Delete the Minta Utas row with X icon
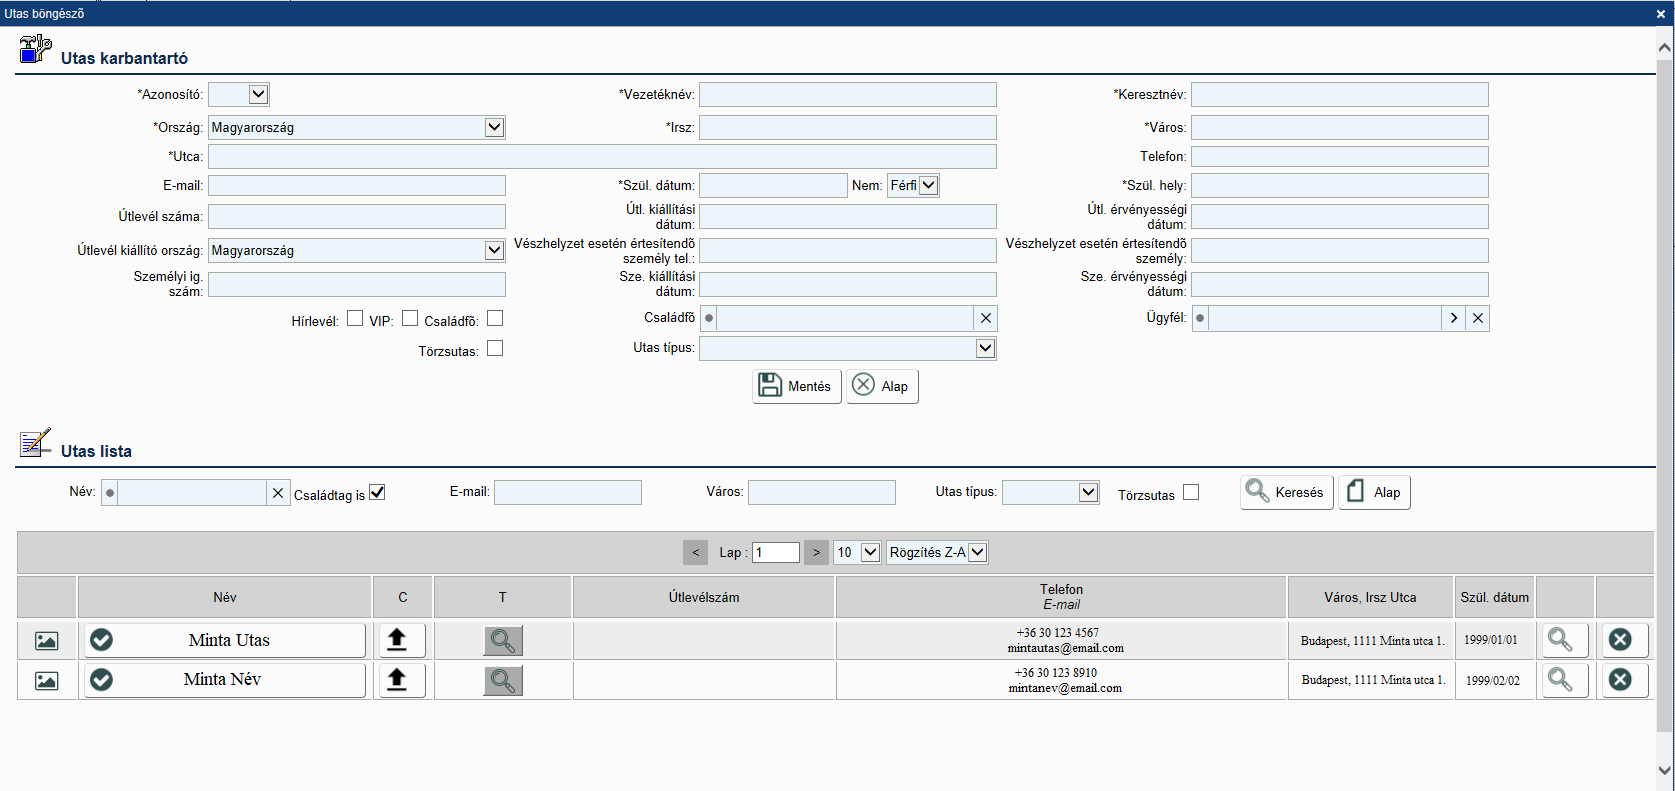The height and width of the screenshot is (791, 1675). pyautogui.click(x=1620, y=640)
